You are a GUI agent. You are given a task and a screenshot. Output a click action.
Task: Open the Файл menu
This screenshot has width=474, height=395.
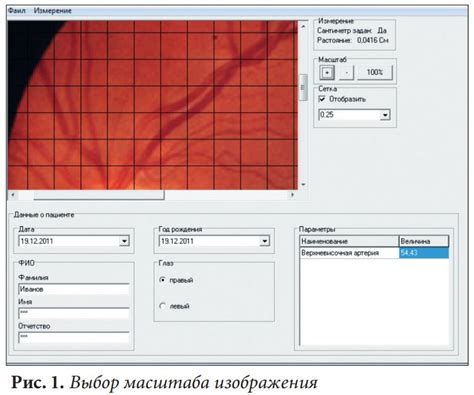[17, 11]
